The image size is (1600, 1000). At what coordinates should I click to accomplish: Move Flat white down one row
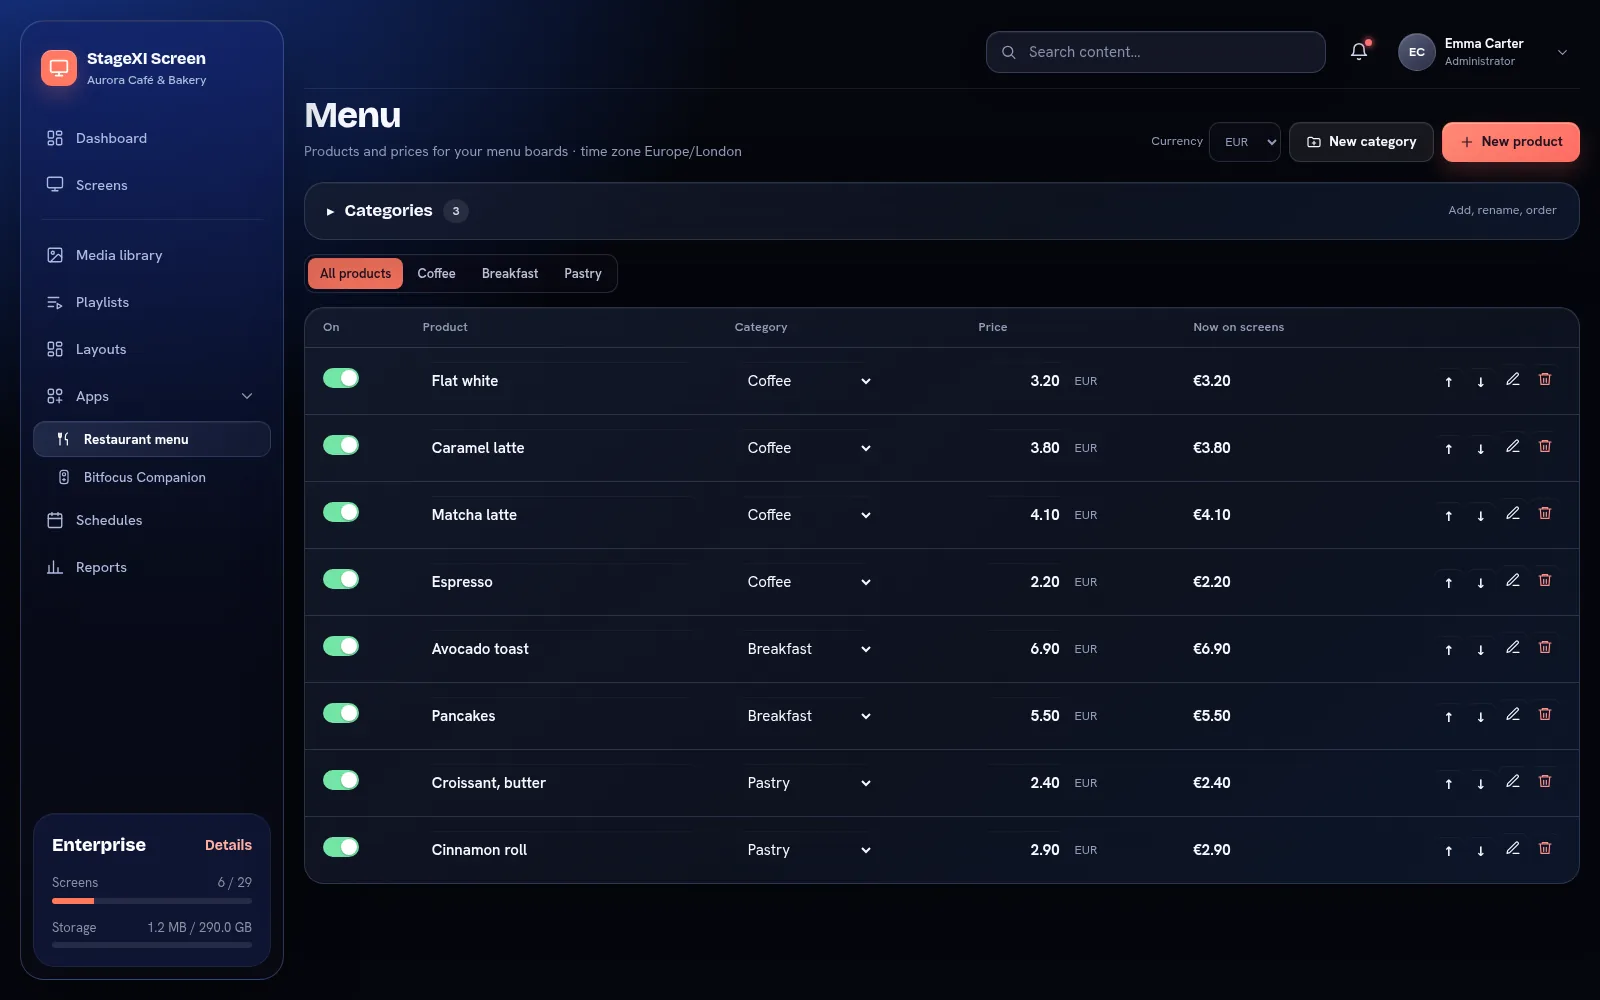point(1480,381)
